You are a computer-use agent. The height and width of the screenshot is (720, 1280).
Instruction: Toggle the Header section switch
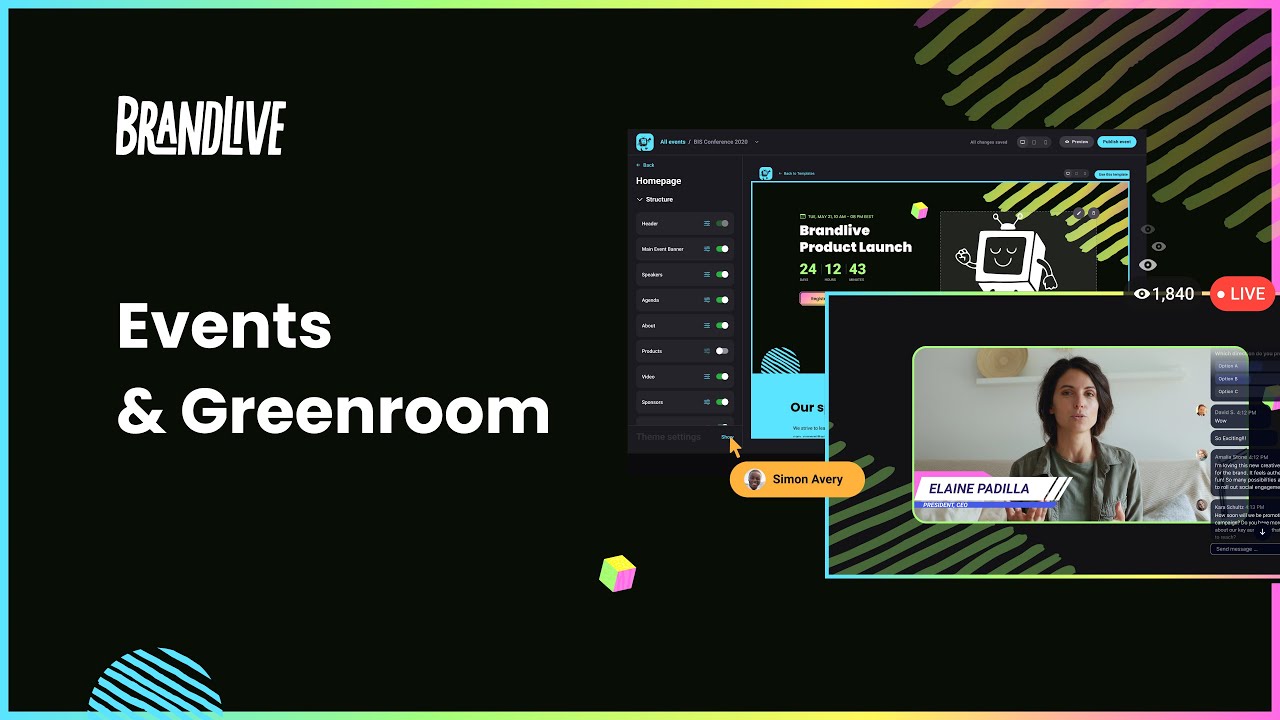pos(722,224)
